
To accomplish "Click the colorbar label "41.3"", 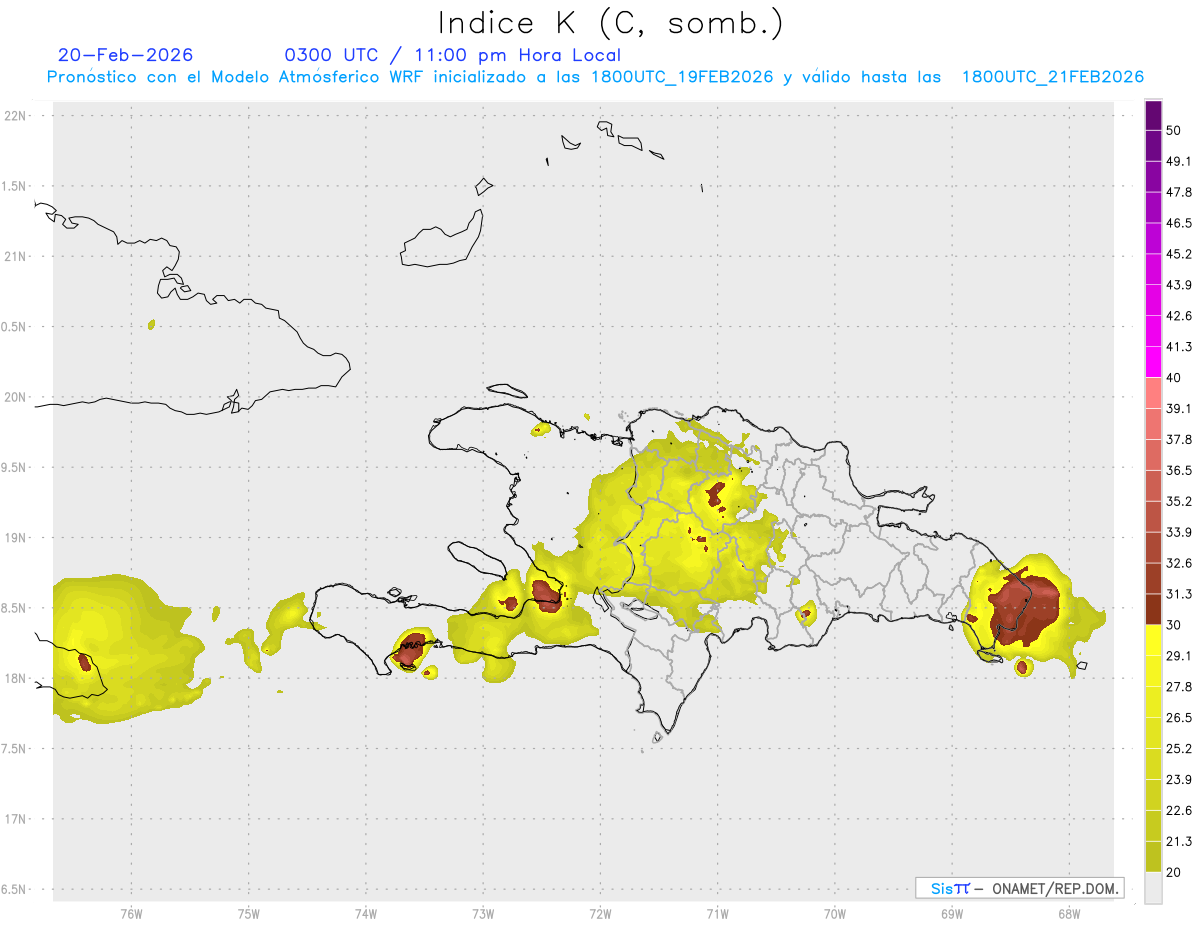I will coord(1178,347).
